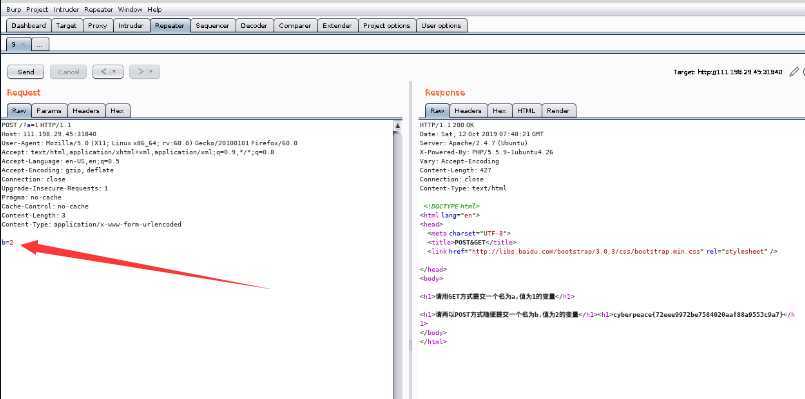Click the User-Agent header line

pos(149,143)
